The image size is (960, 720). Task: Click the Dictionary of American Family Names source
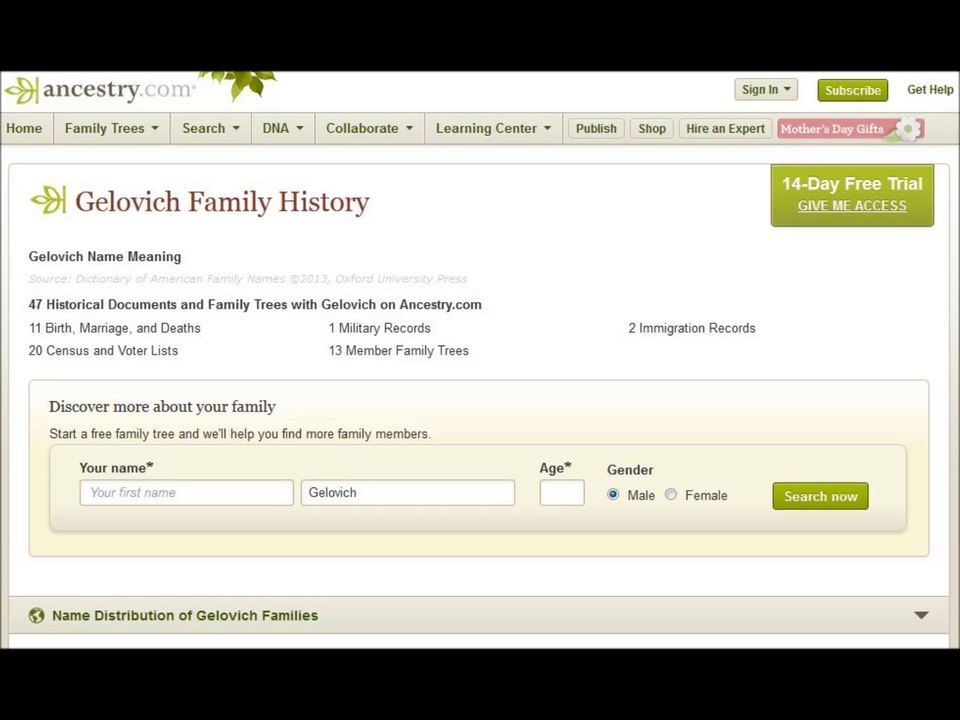point(247,279)
